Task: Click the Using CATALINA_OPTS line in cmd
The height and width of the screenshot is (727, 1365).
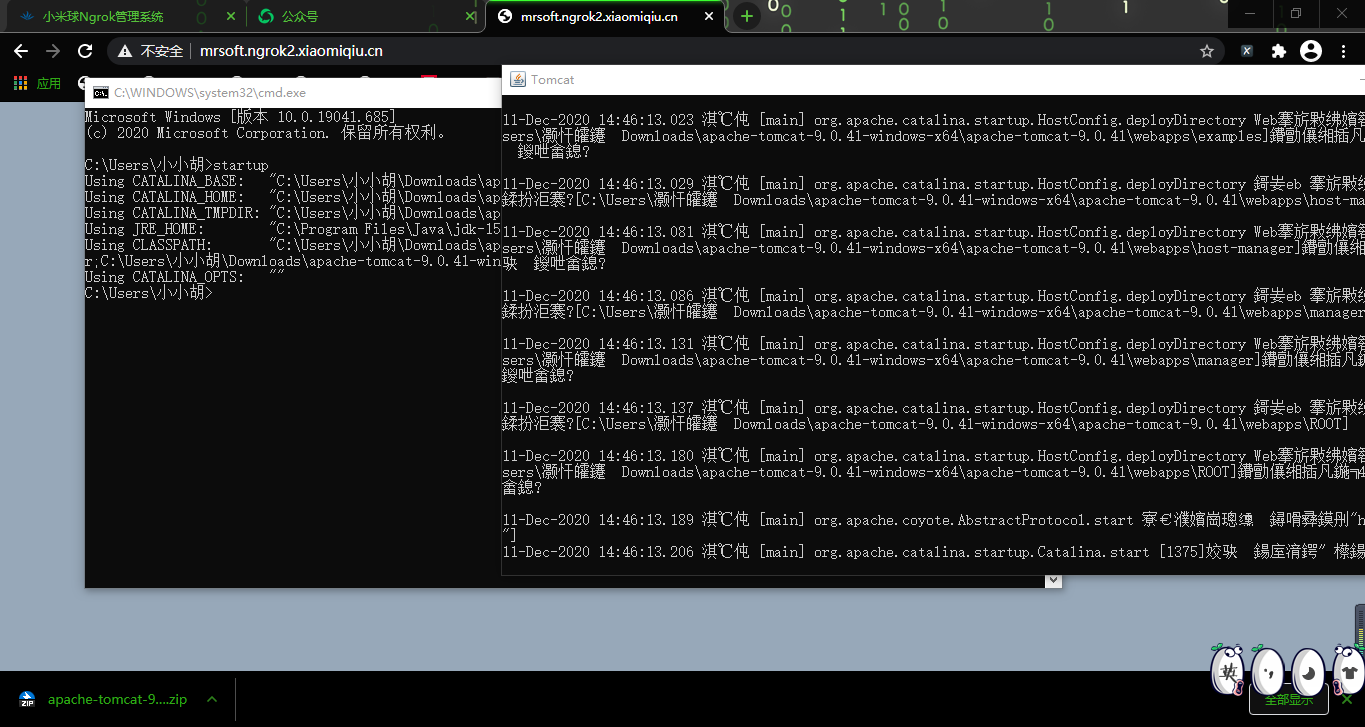Action: (x=185, y=277)
